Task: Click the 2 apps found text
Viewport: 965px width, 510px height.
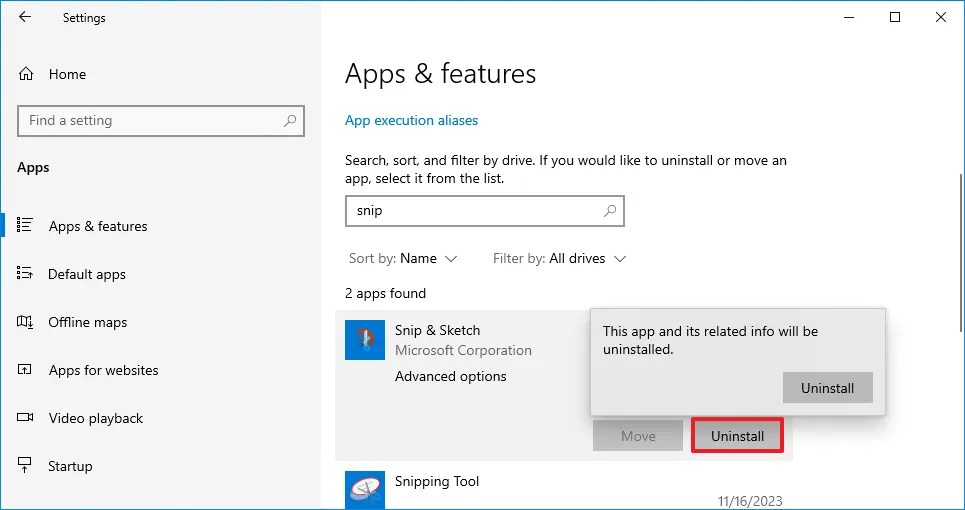Action: tap(385, 293)
